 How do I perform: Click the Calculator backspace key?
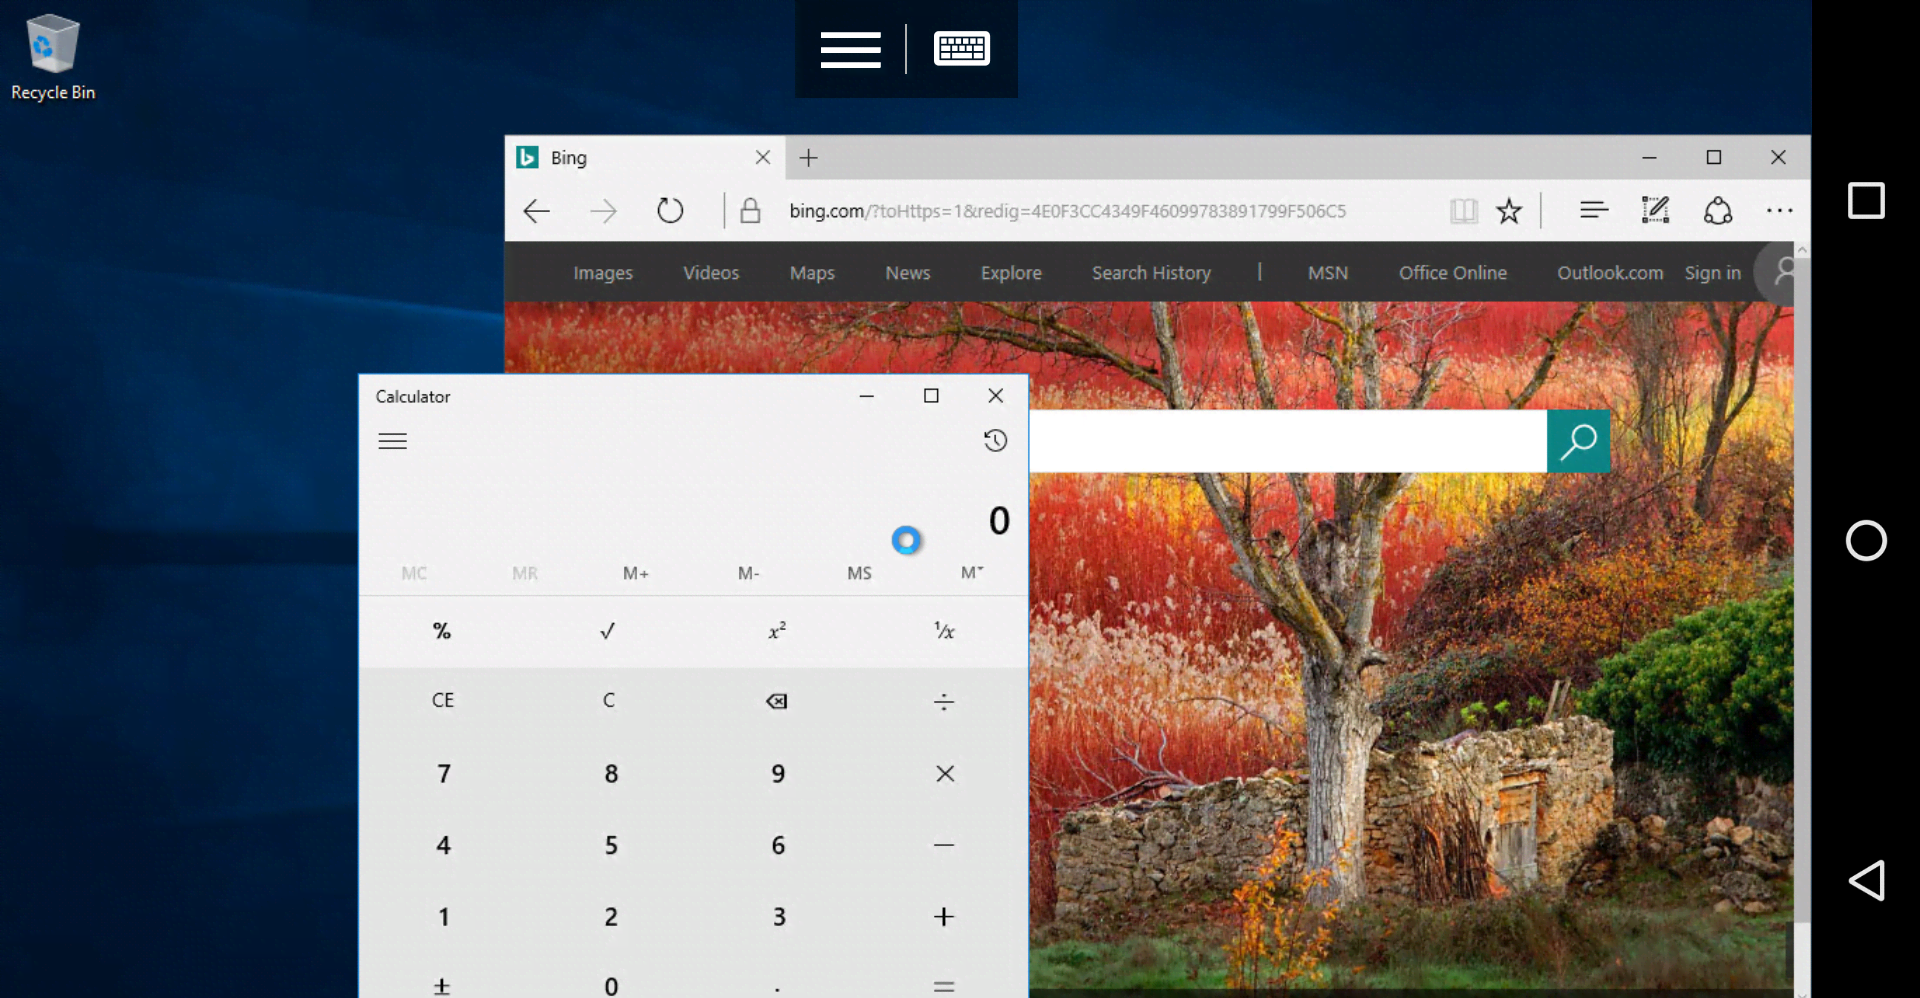pyautogui.click(x=777, y=701)
